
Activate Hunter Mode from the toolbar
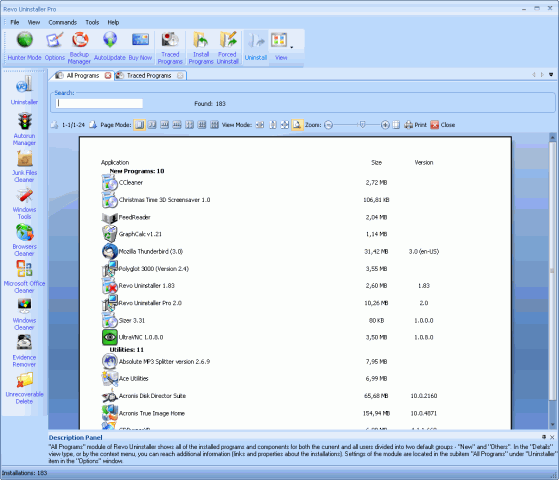point(24,46)
